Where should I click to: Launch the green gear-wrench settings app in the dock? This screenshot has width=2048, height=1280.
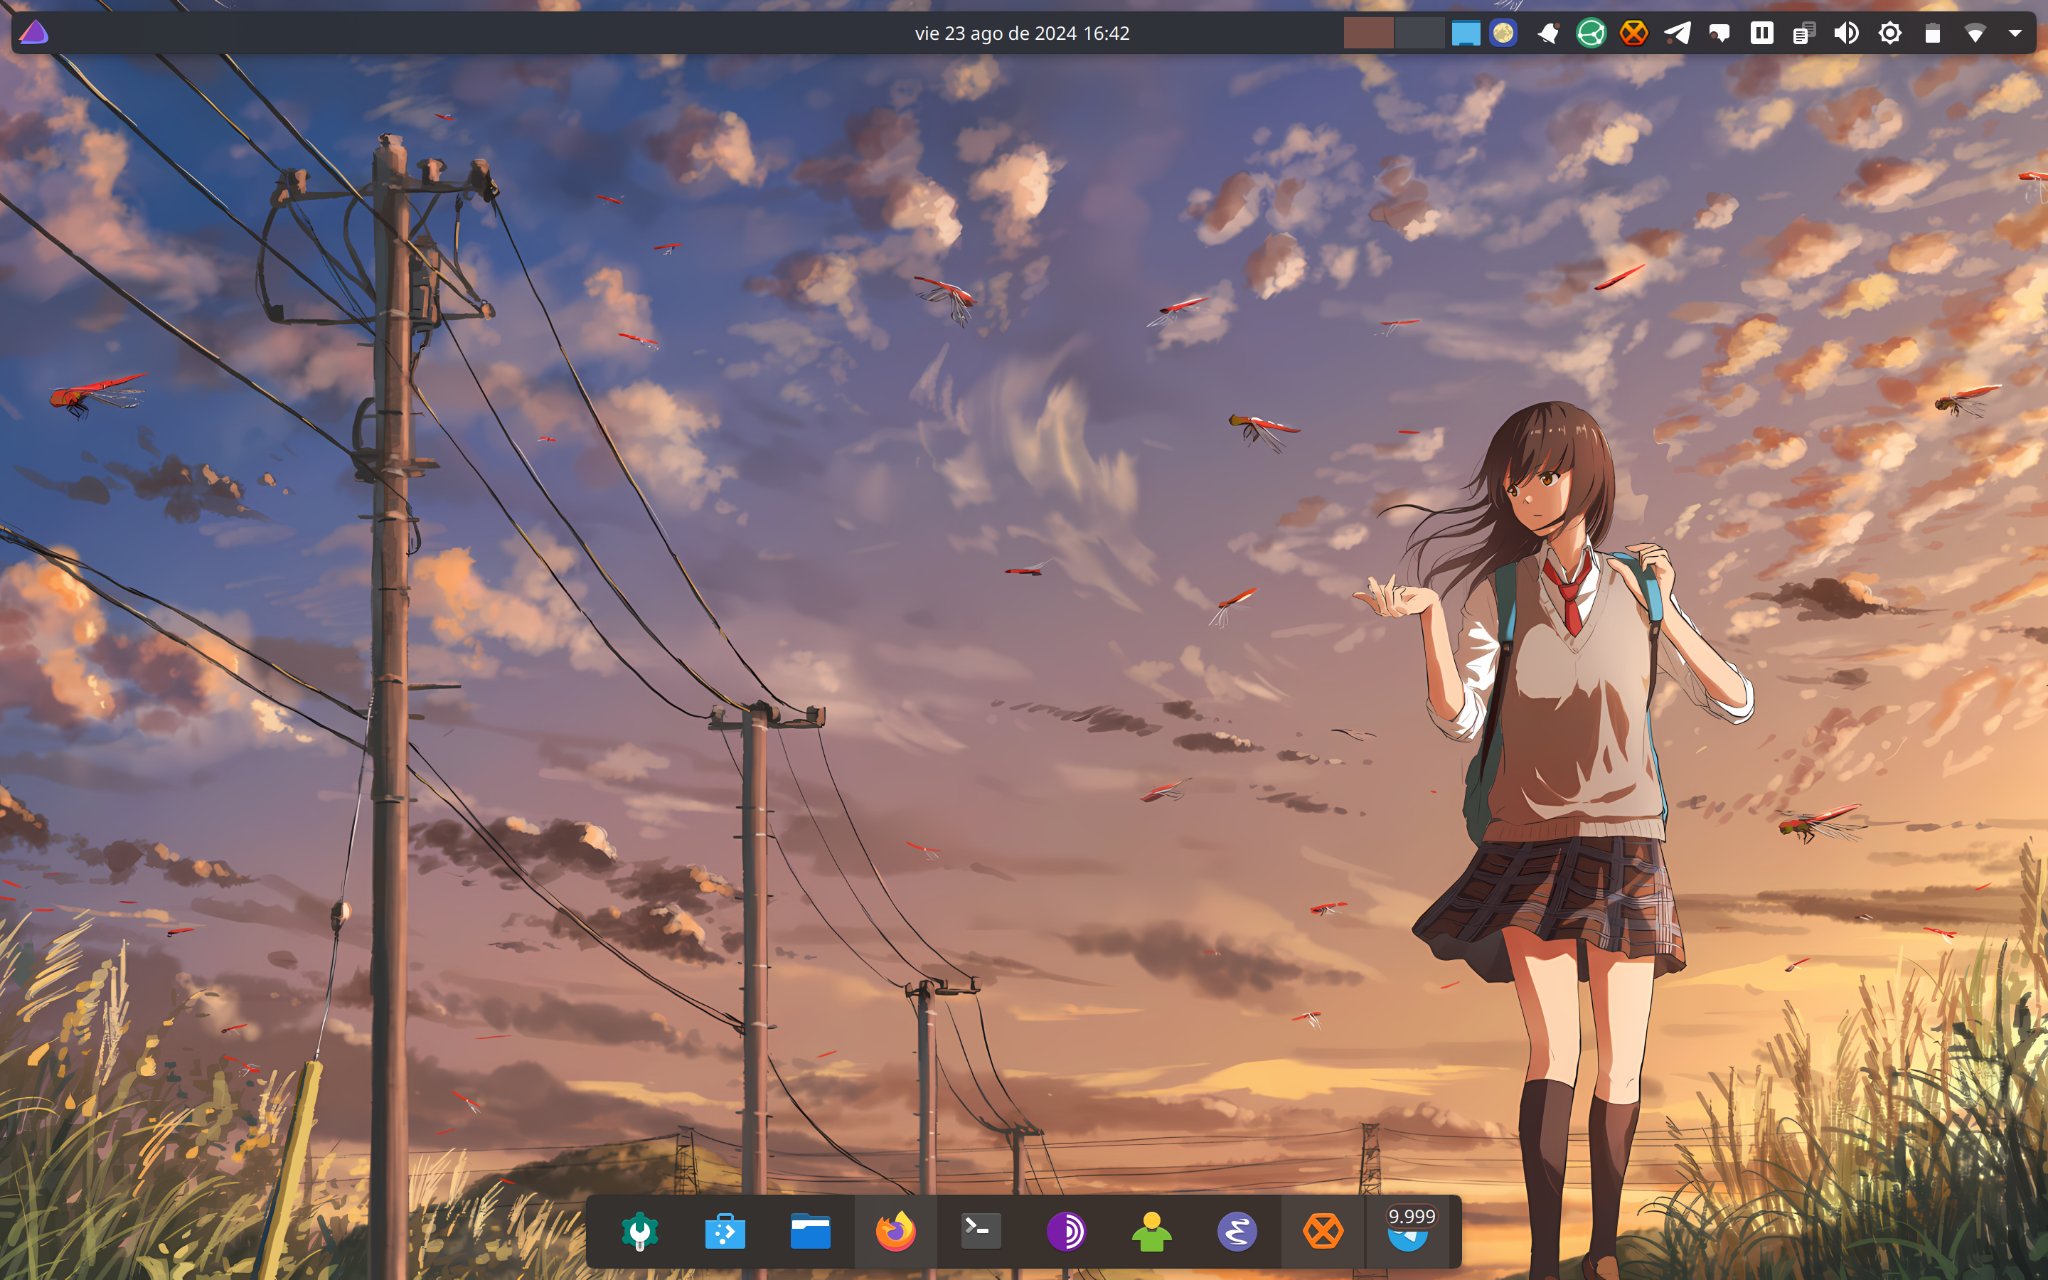pyautogui.click(x=640, y=1231)
